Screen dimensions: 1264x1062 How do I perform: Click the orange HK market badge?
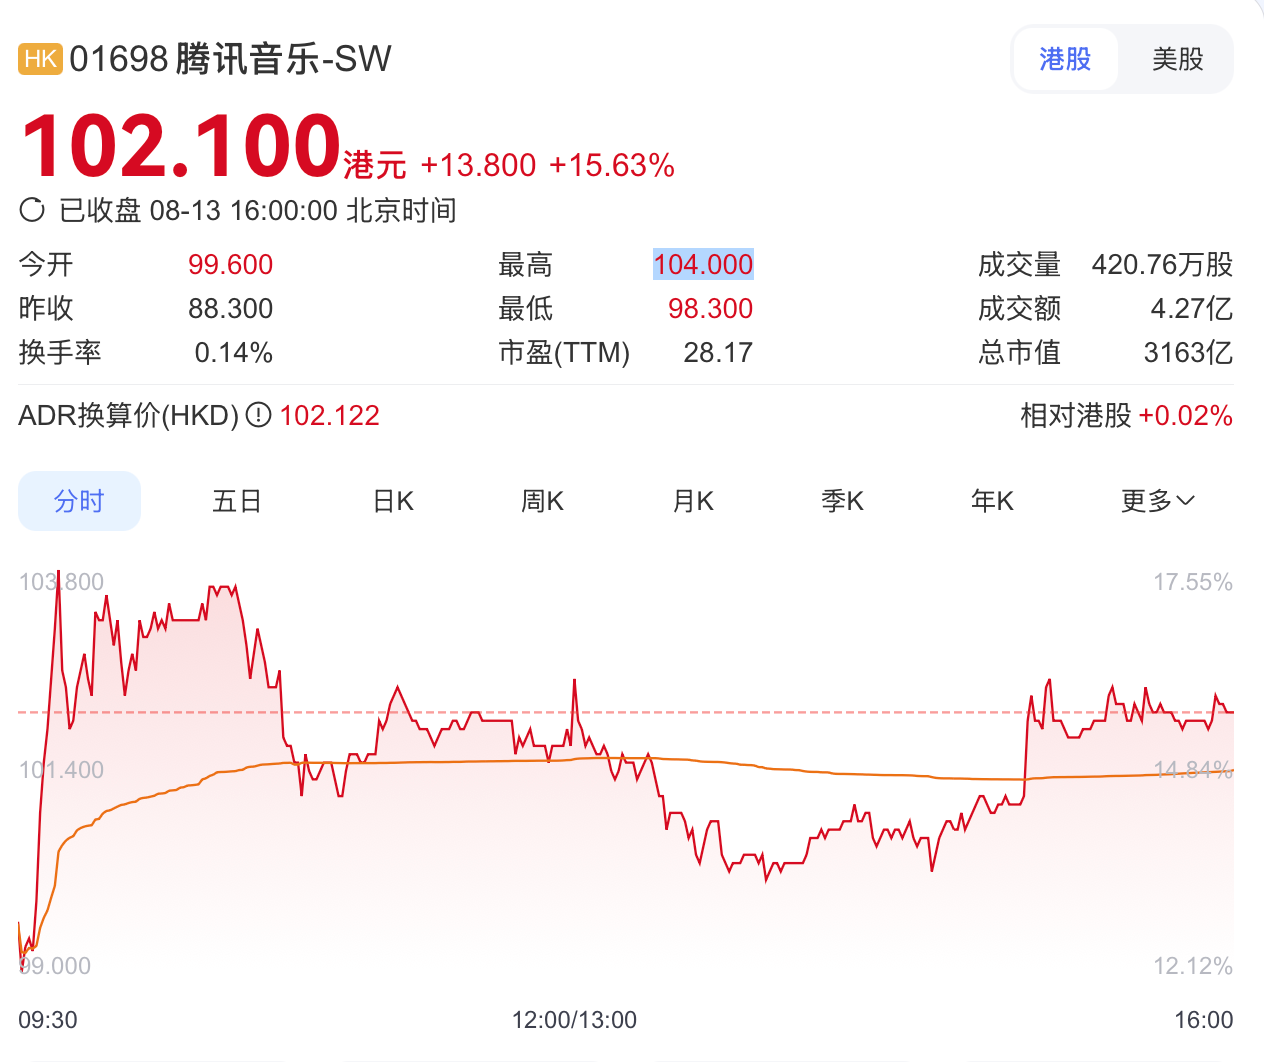40,59
